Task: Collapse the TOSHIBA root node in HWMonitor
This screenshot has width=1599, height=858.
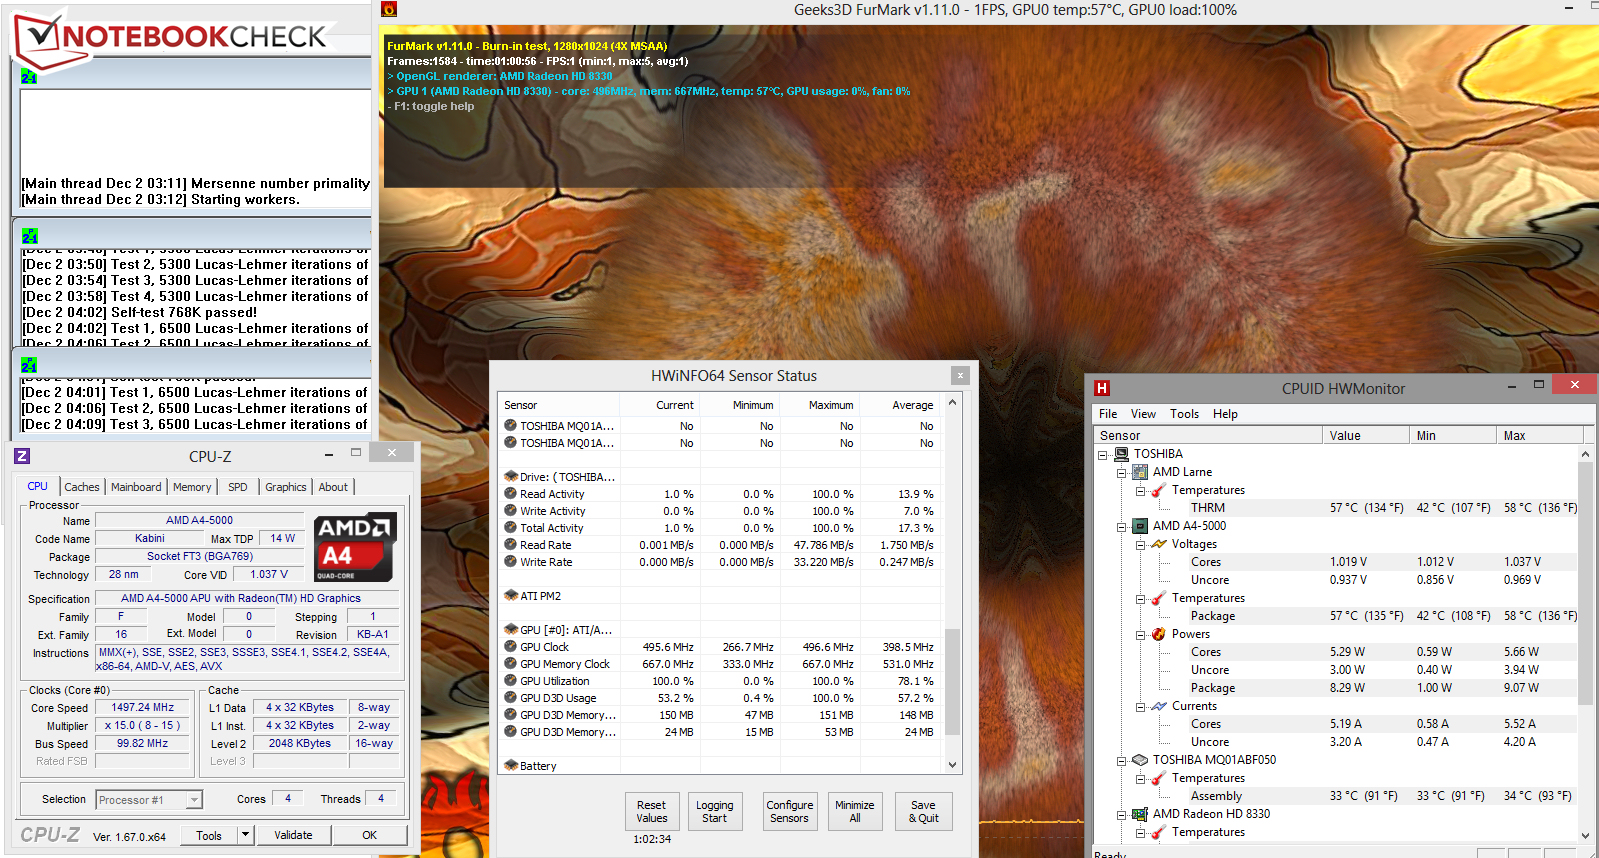Action: coord(1103,455)
